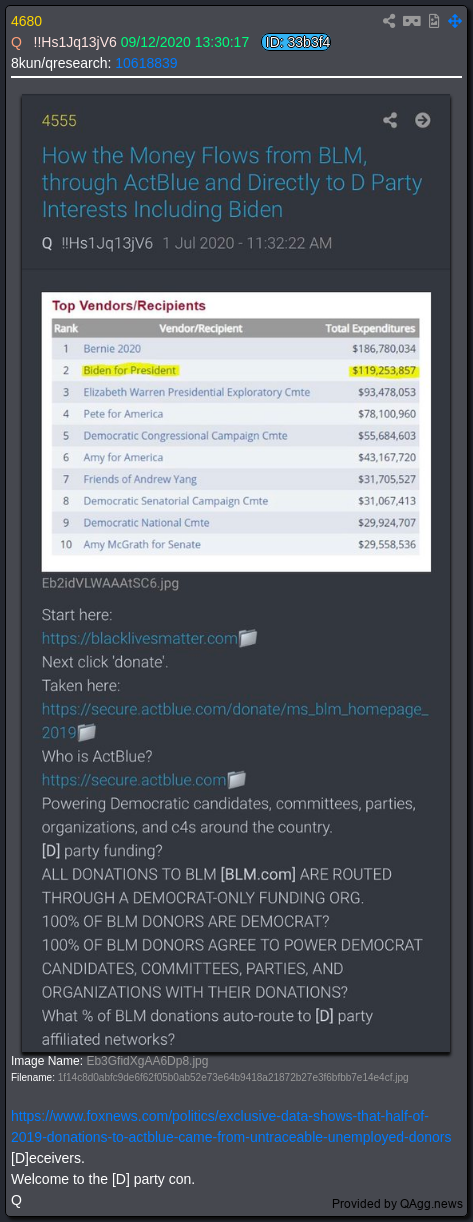Follow the secure.actblue.com donate link
The image size is (473, 1222).
234,721
